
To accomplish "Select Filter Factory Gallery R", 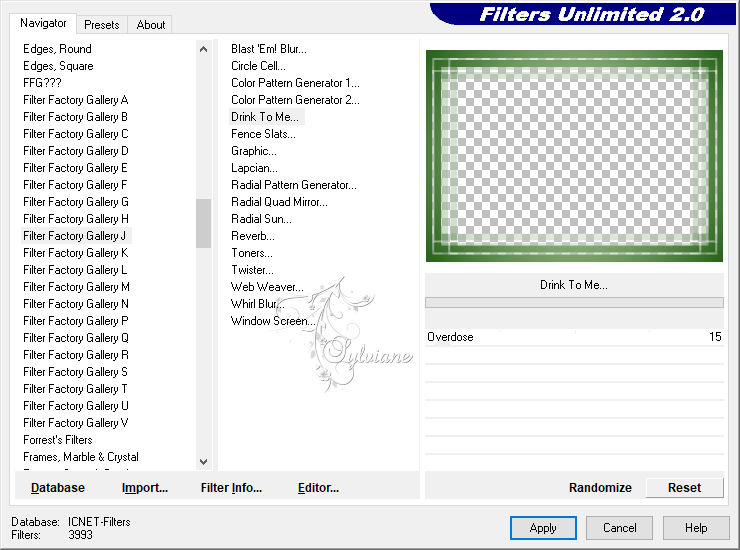I will tap(76, 355).
